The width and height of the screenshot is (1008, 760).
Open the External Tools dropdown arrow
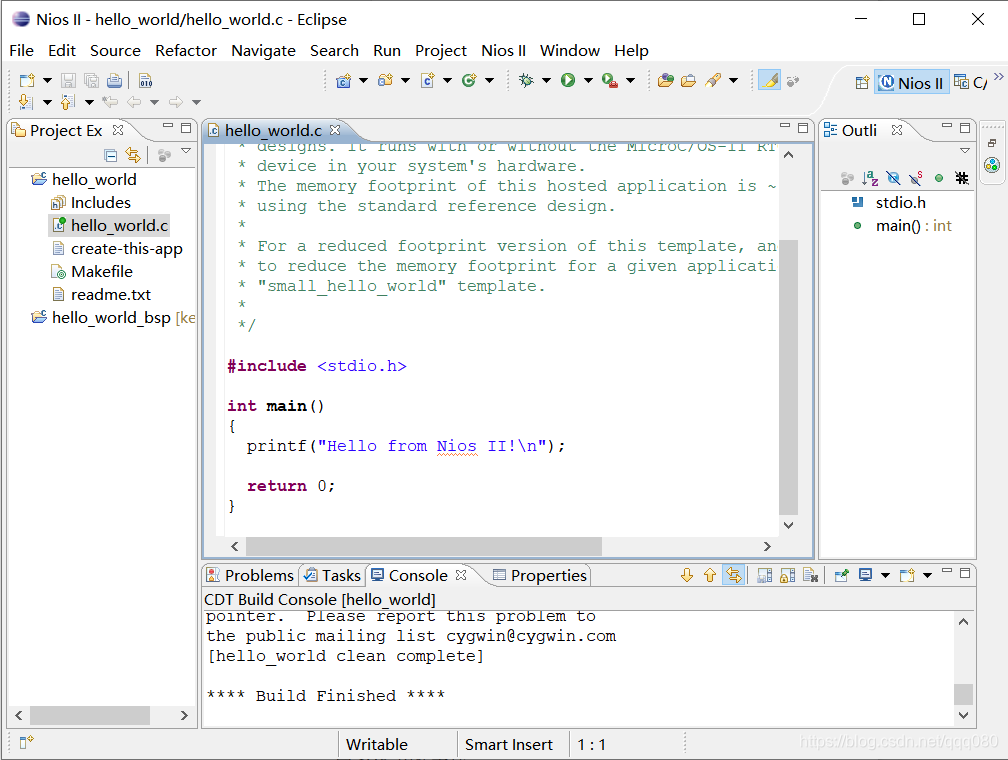click(x=631, y=81)
